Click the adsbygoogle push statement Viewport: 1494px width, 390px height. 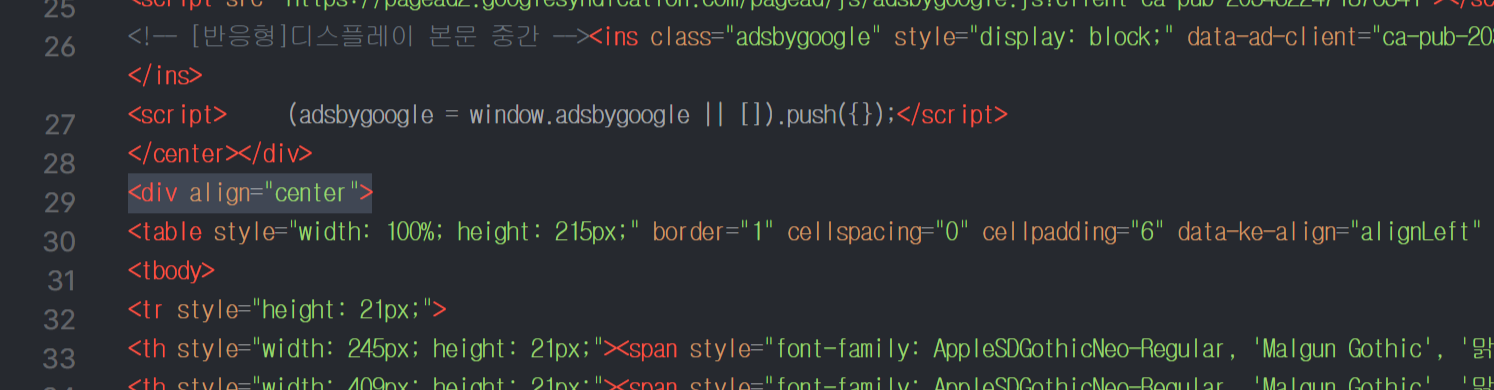click(591, 115)
